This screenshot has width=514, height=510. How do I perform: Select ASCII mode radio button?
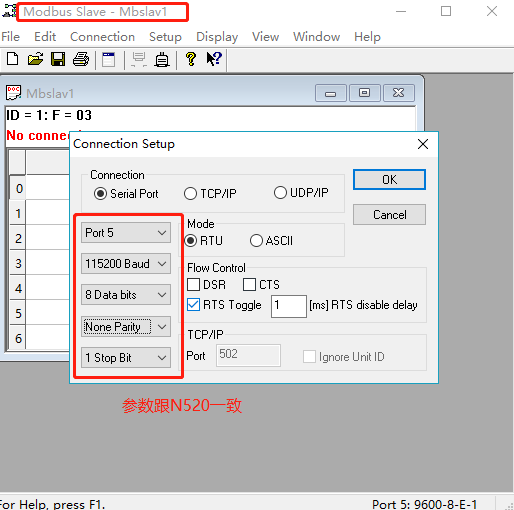pyautogui.click(x=256, y=241)
